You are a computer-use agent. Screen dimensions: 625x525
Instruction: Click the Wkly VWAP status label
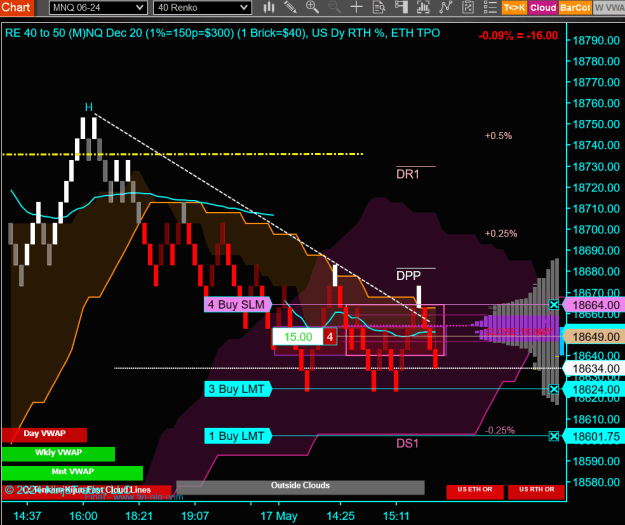[x=58, y=454]
